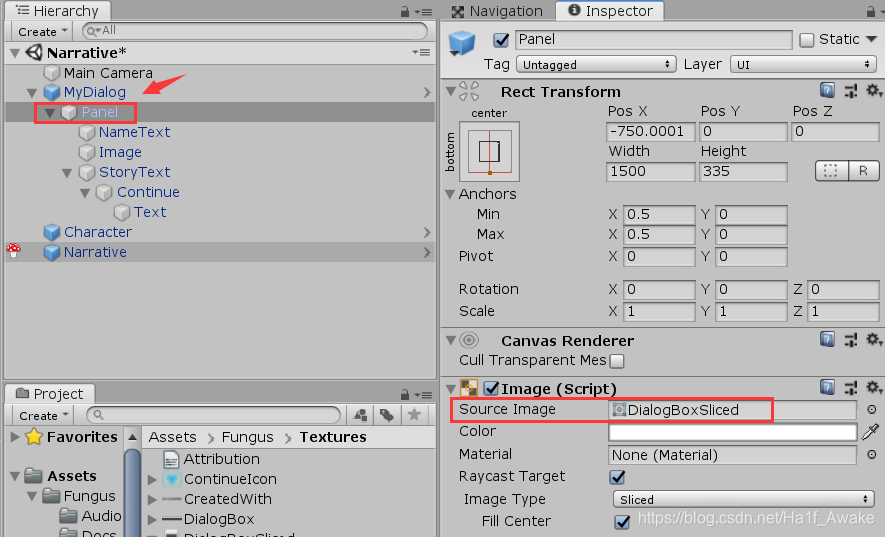The height and width of the screenshot is (537, 885).
Task: Expand the Favorites folder in Project
Action: pos(15,436)
